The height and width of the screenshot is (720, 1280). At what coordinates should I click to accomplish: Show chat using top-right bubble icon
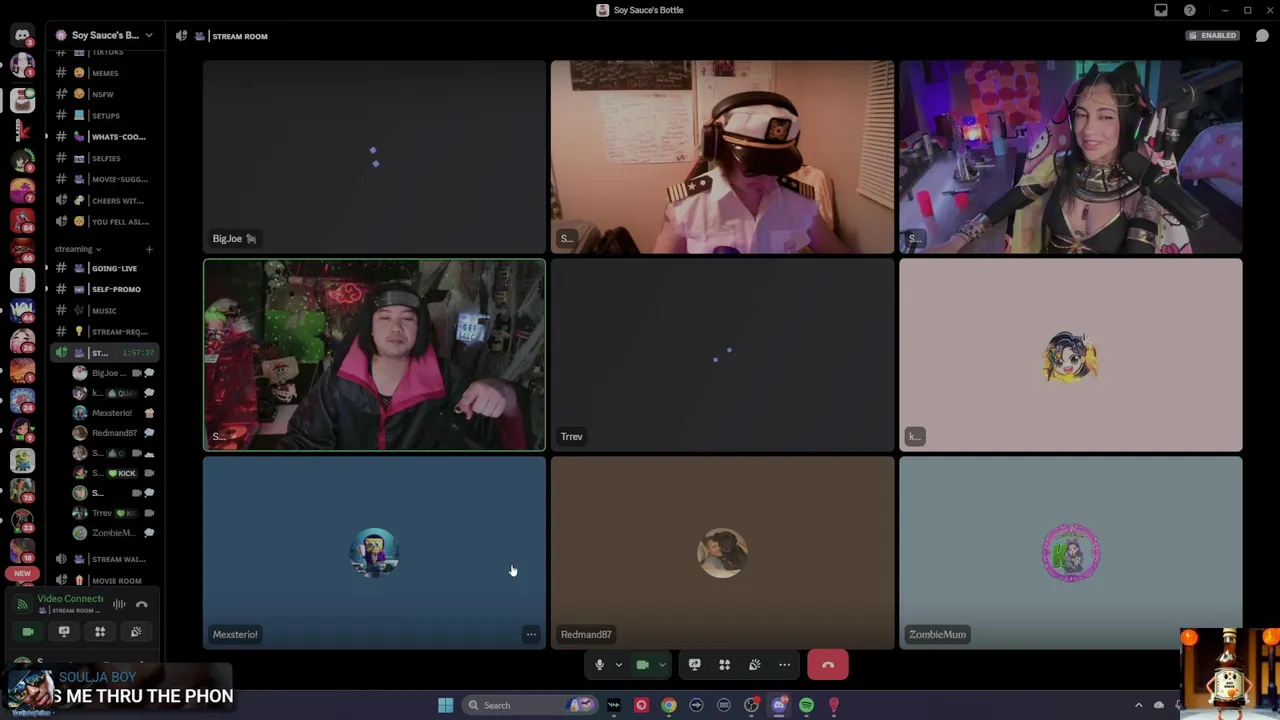(x=1262, y=36)
